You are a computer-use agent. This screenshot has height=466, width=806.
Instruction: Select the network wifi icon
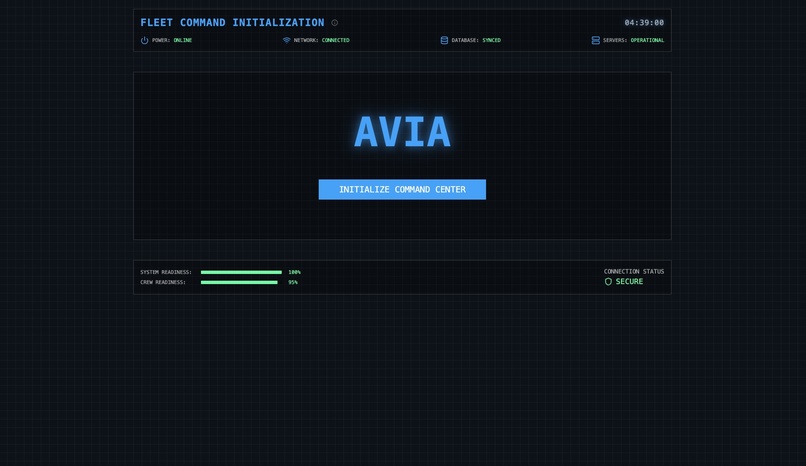pos(286,40)
